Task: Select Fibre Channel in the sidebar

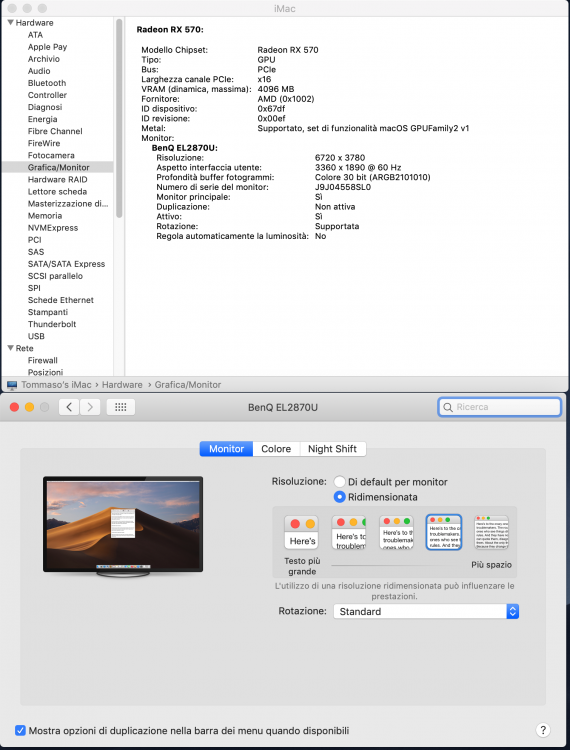Action: coord(55,131)
